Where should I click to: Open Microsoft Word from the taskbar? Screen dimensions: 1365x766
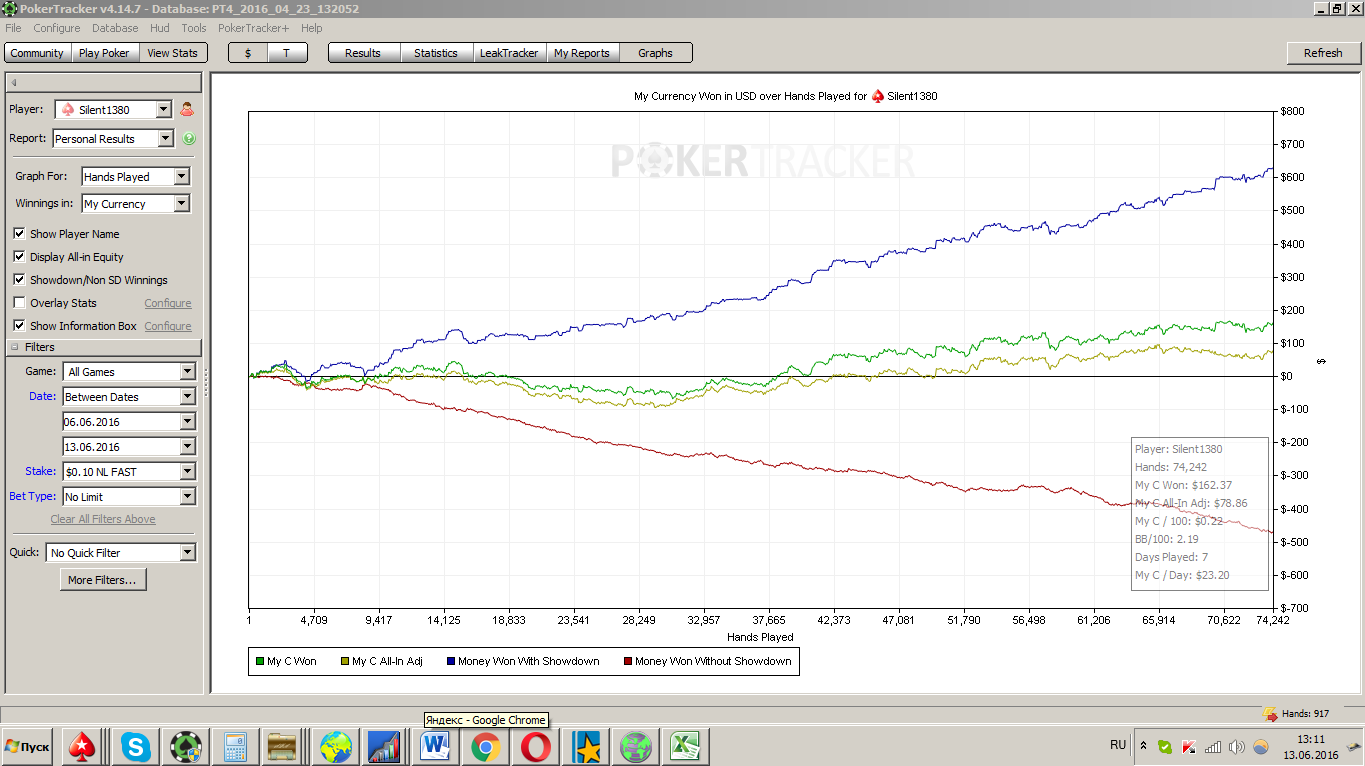coord(435,747)
